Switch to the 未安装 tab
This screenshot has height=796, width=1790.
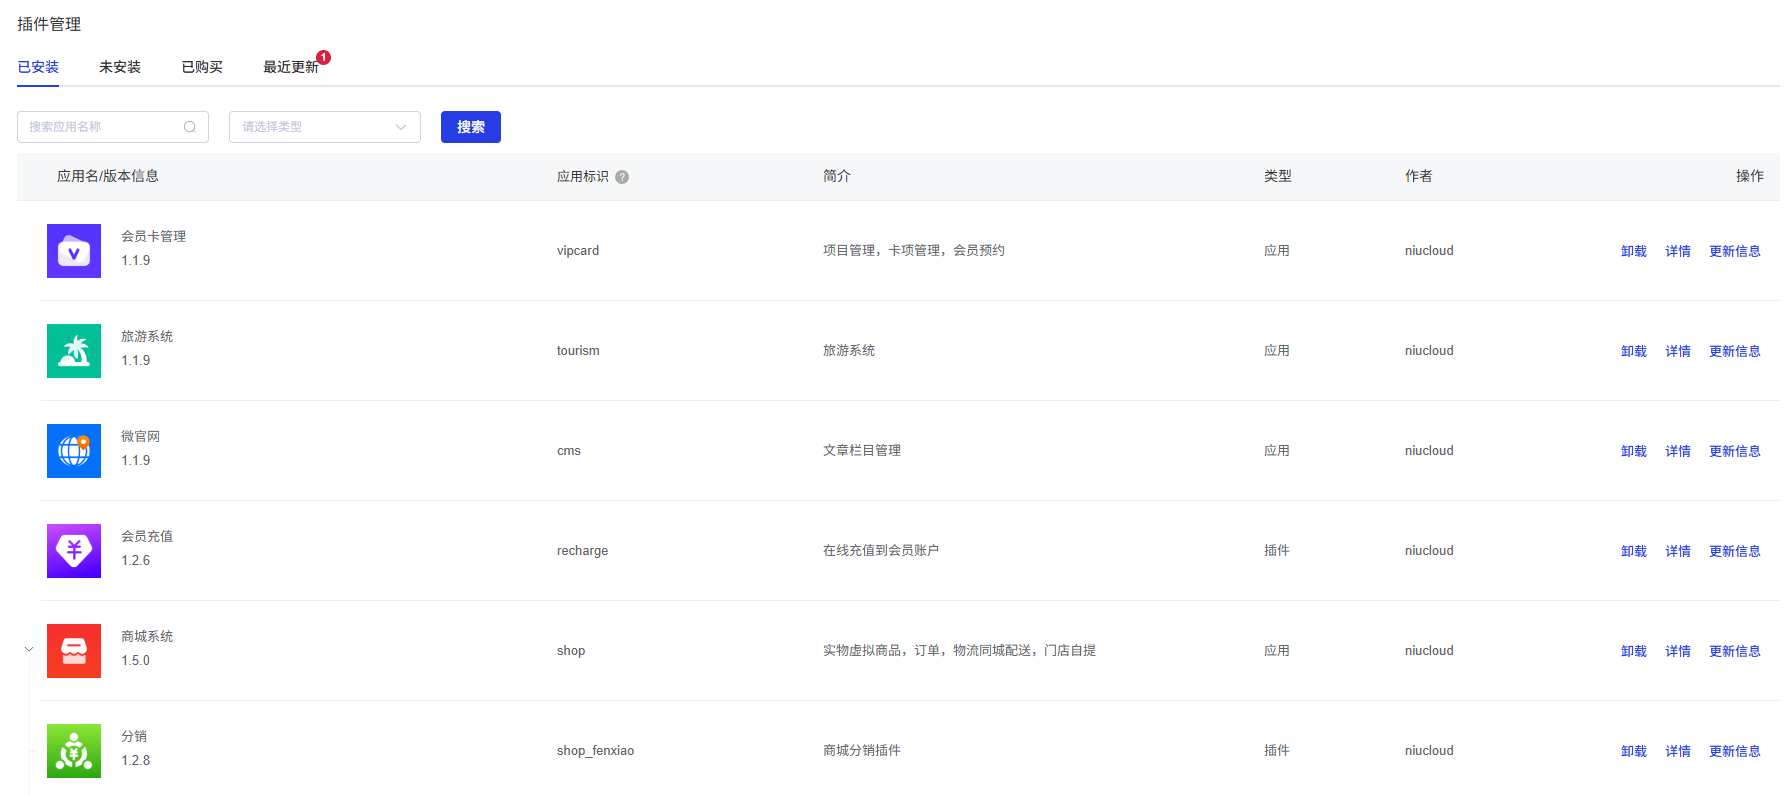click(120, 67)
